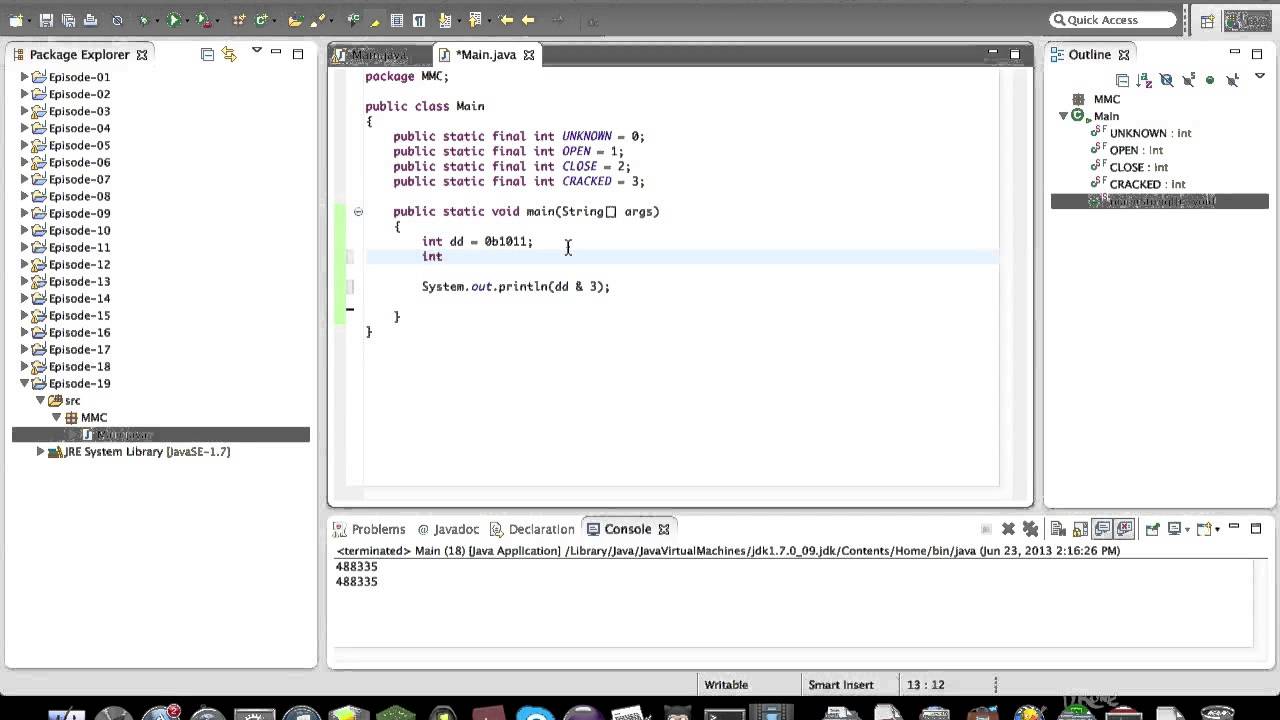Collapse the src folder
This screenshot has width=1280, height=720.
coord(41,400)
